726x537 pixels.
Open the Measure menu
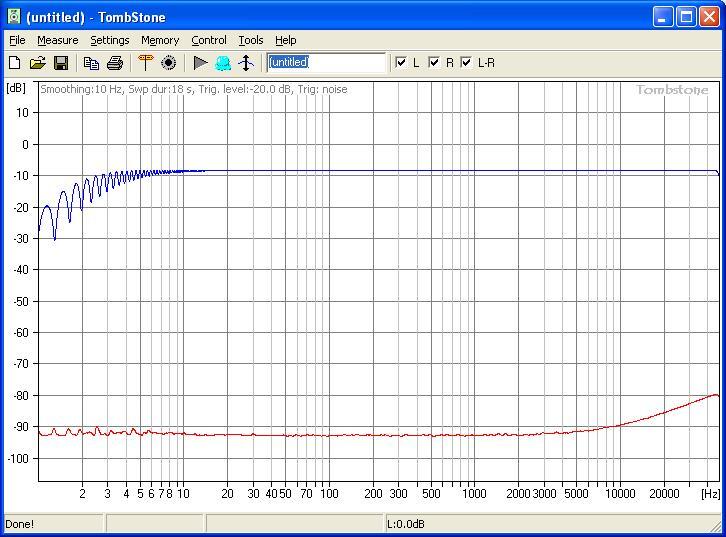click(x=57, y=40)
